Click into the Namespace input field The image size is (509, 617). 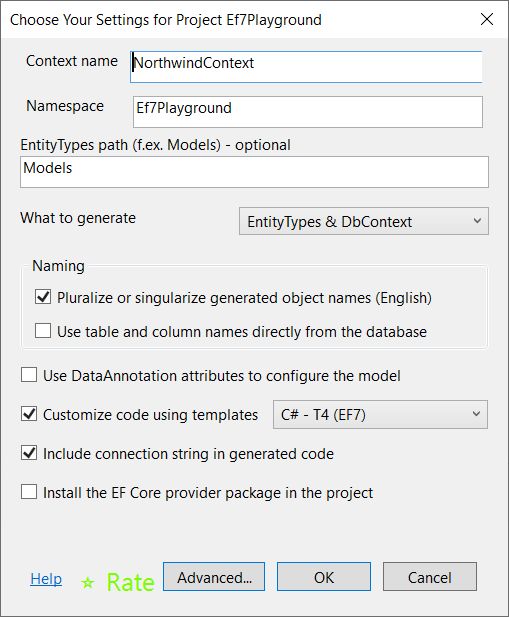click(x=308, y=112)
